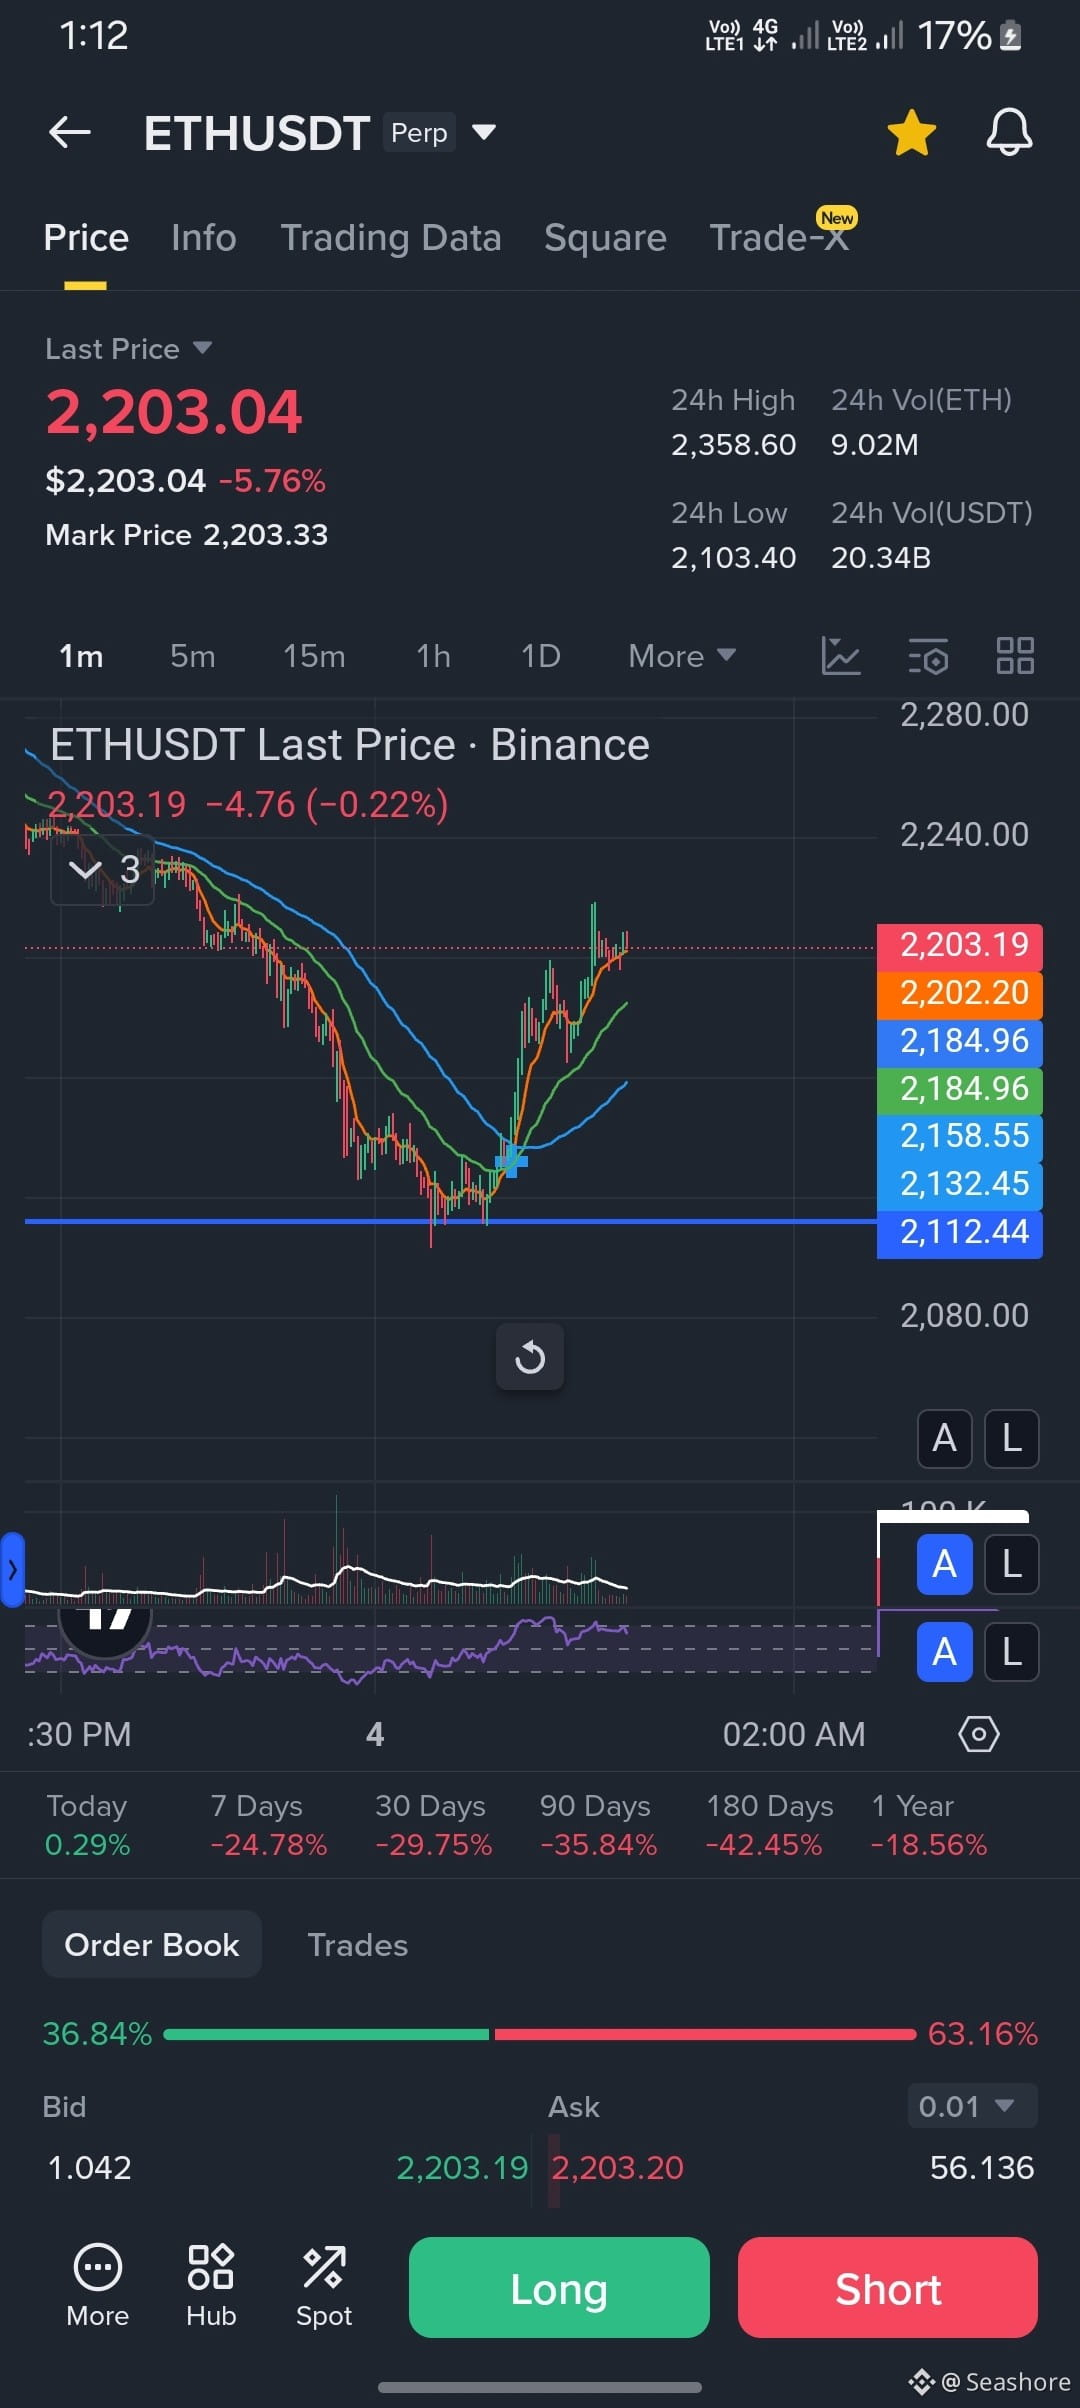
Task: Select the 1D timeframe
Action: pos(541,656)
